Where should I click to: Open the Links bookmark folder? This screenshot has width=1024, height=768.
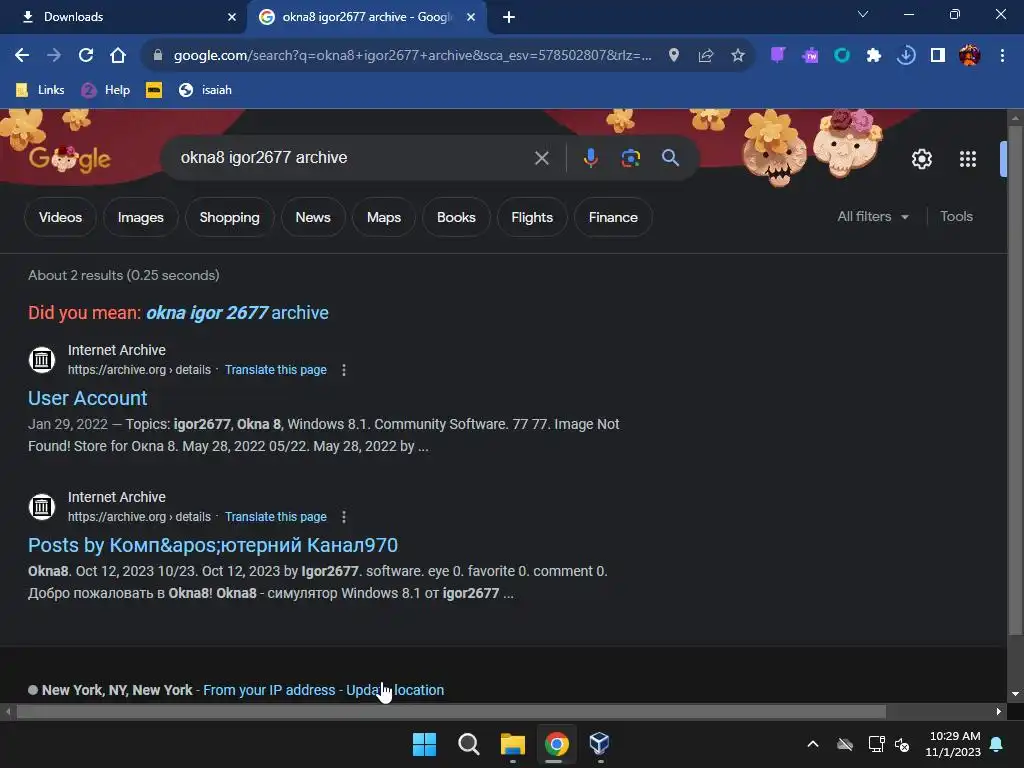pos(40,90)
